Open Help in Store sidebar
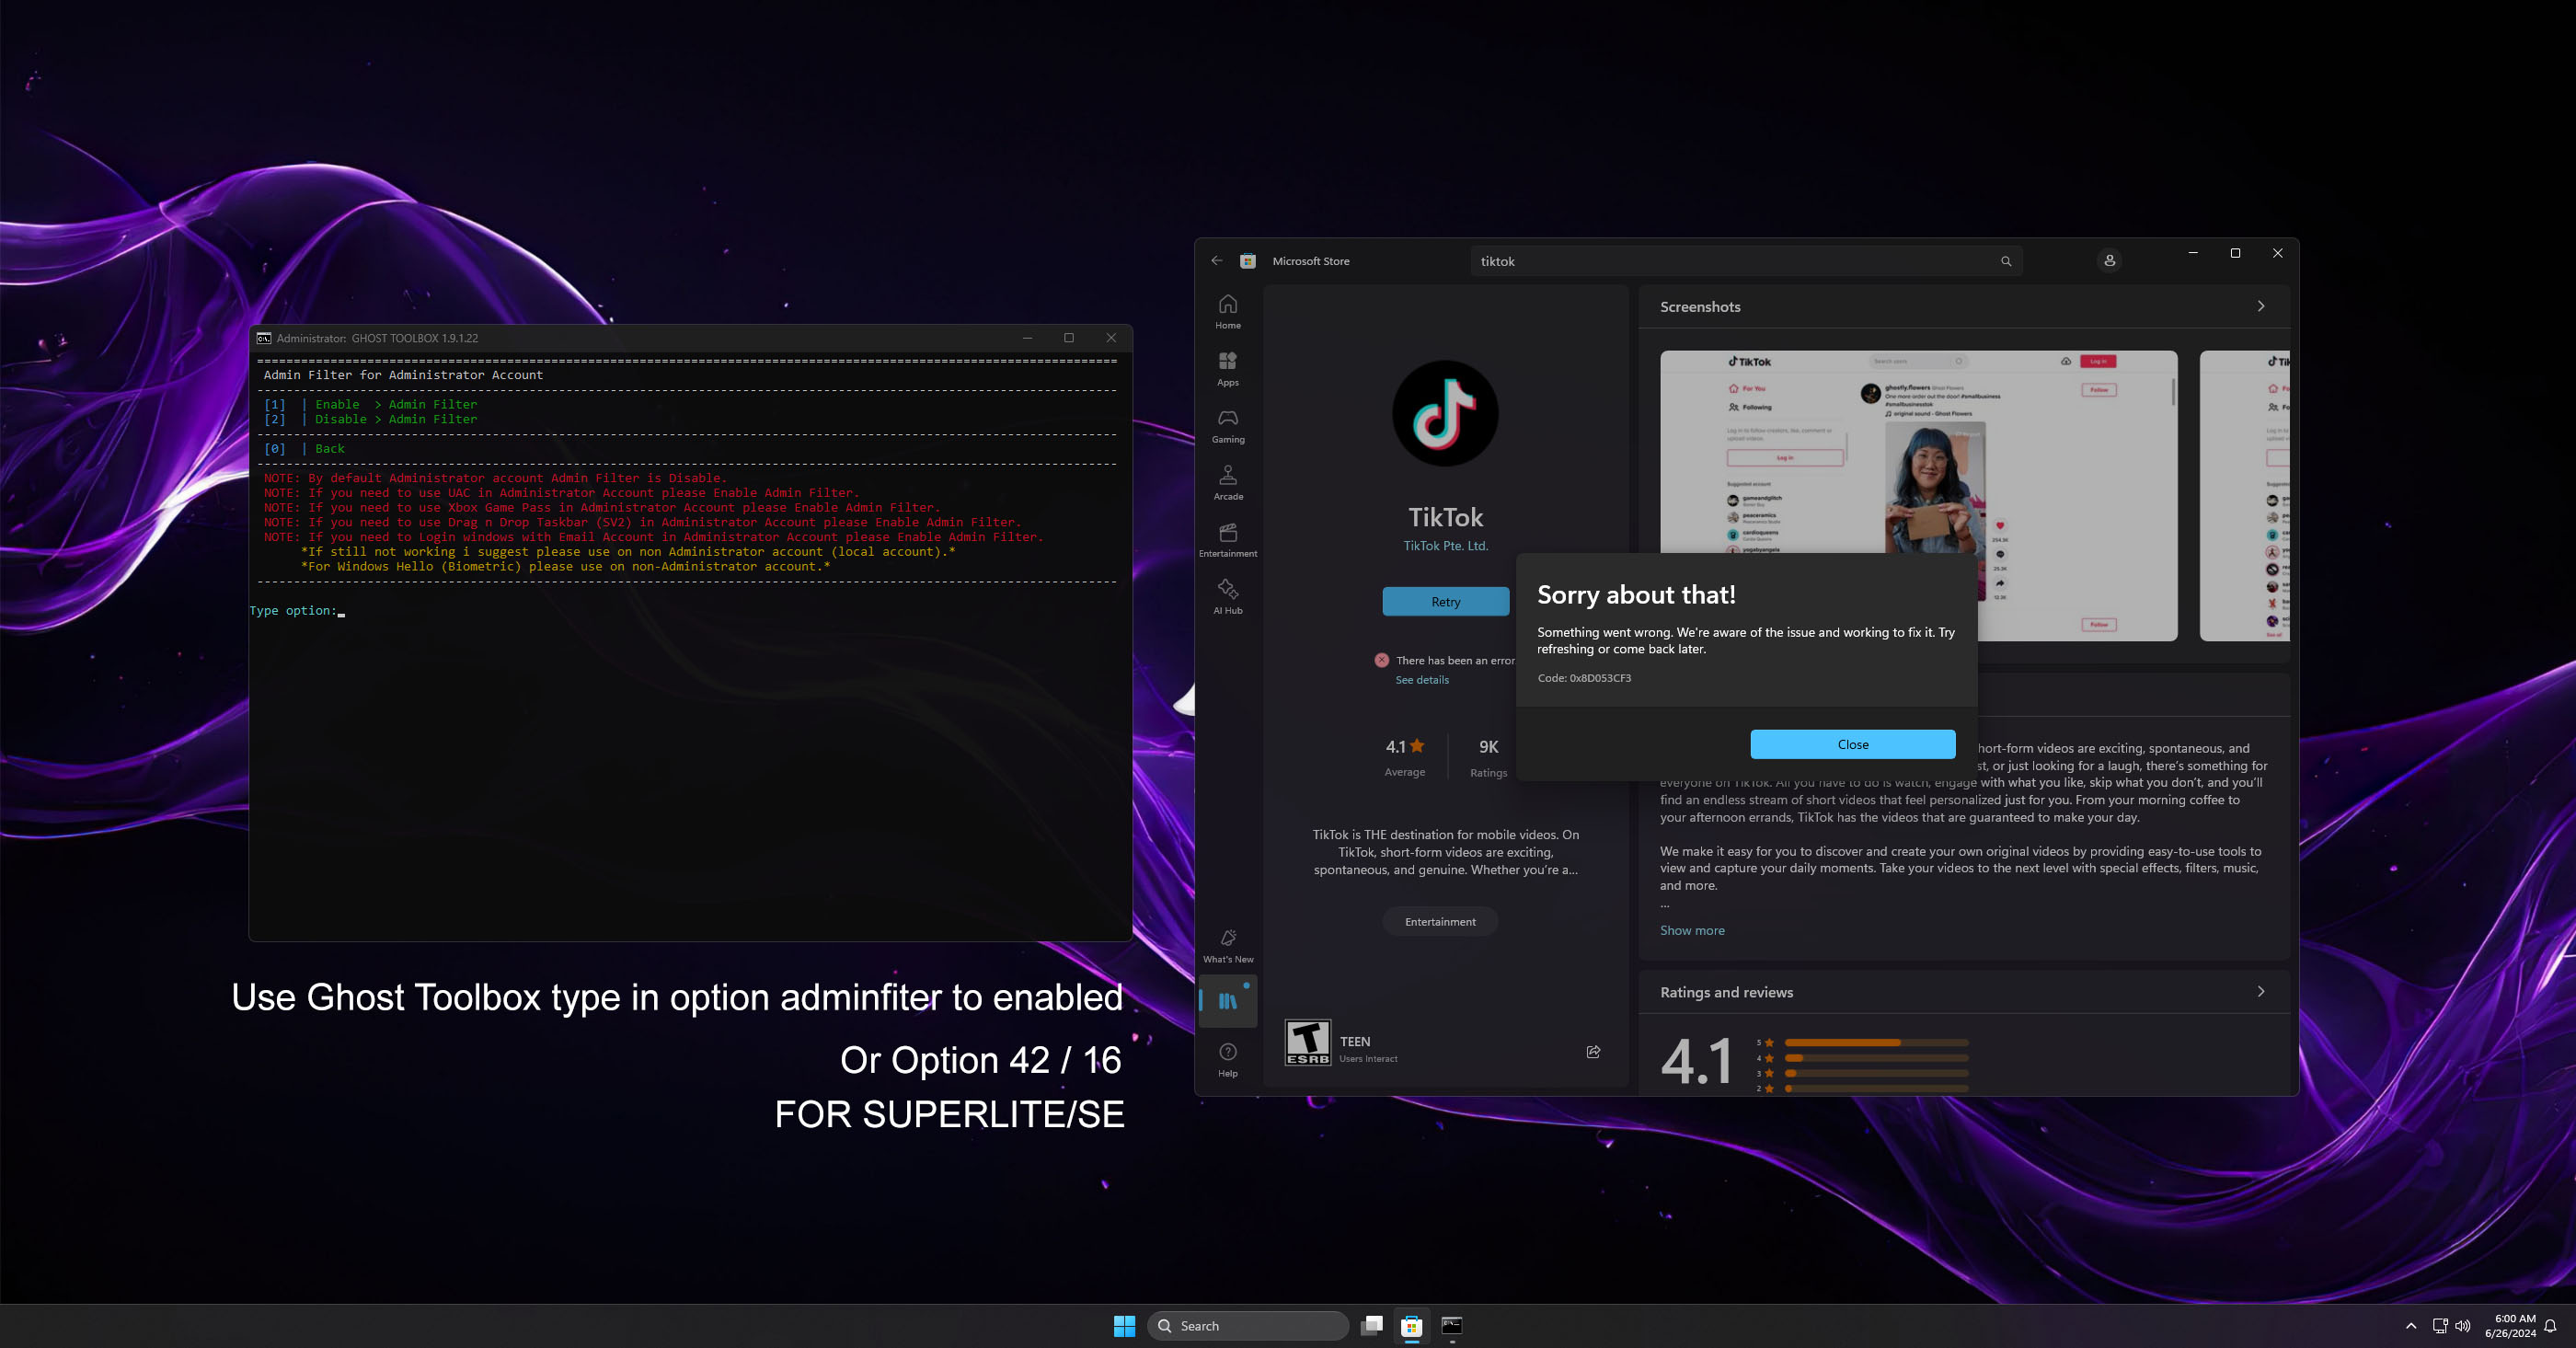This screenshot has width=2576, height=1348. (1228, 1060)
